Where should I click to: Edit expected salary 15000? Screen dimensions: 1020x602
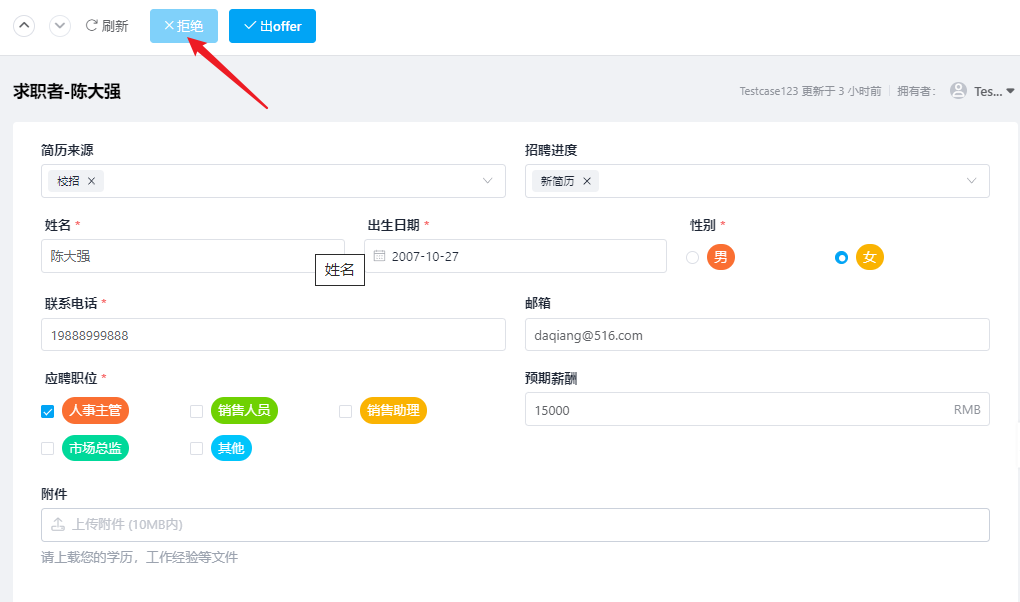(757, 409)
